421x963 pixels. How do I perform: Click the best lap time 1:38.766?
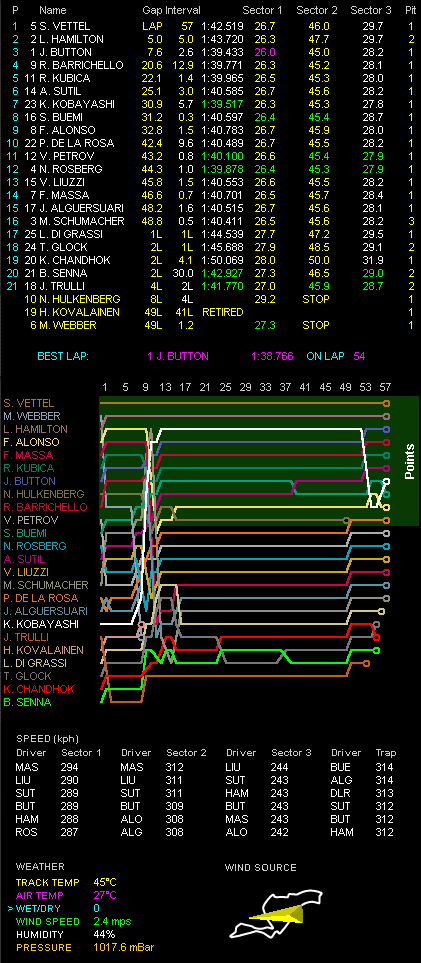coord(272,356)
